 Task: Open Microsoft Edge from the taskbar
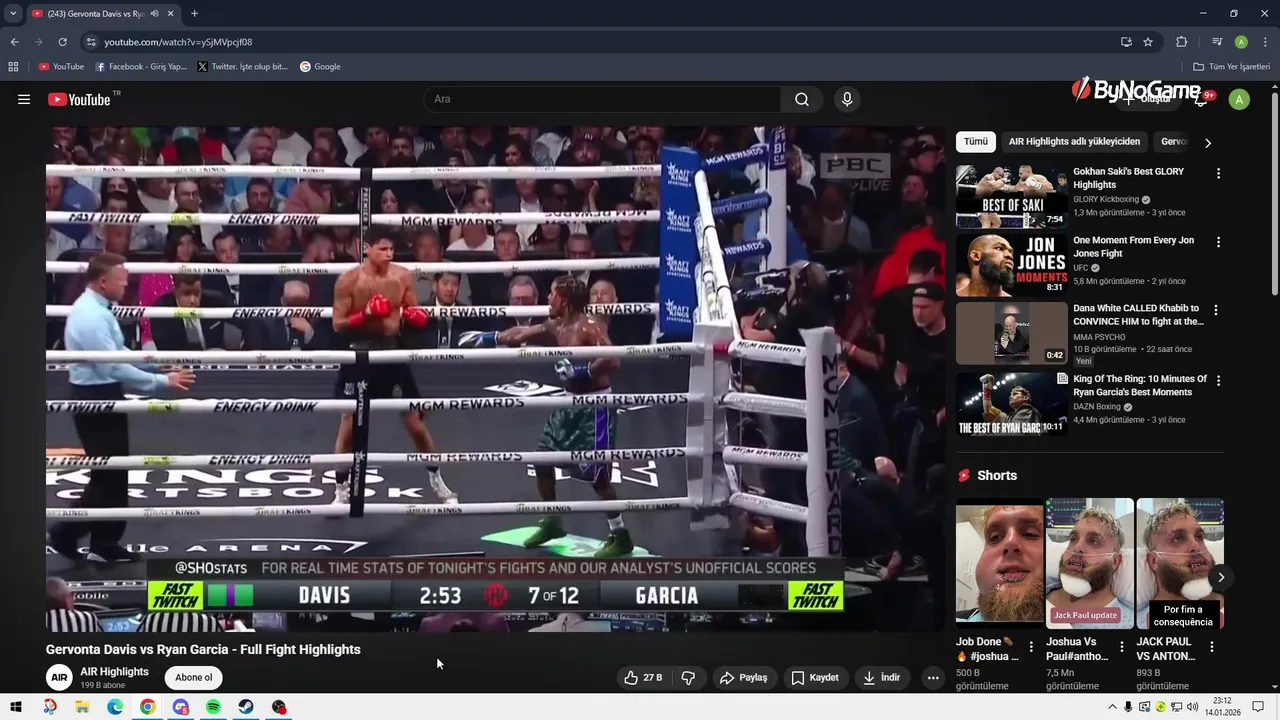[115, 707]
